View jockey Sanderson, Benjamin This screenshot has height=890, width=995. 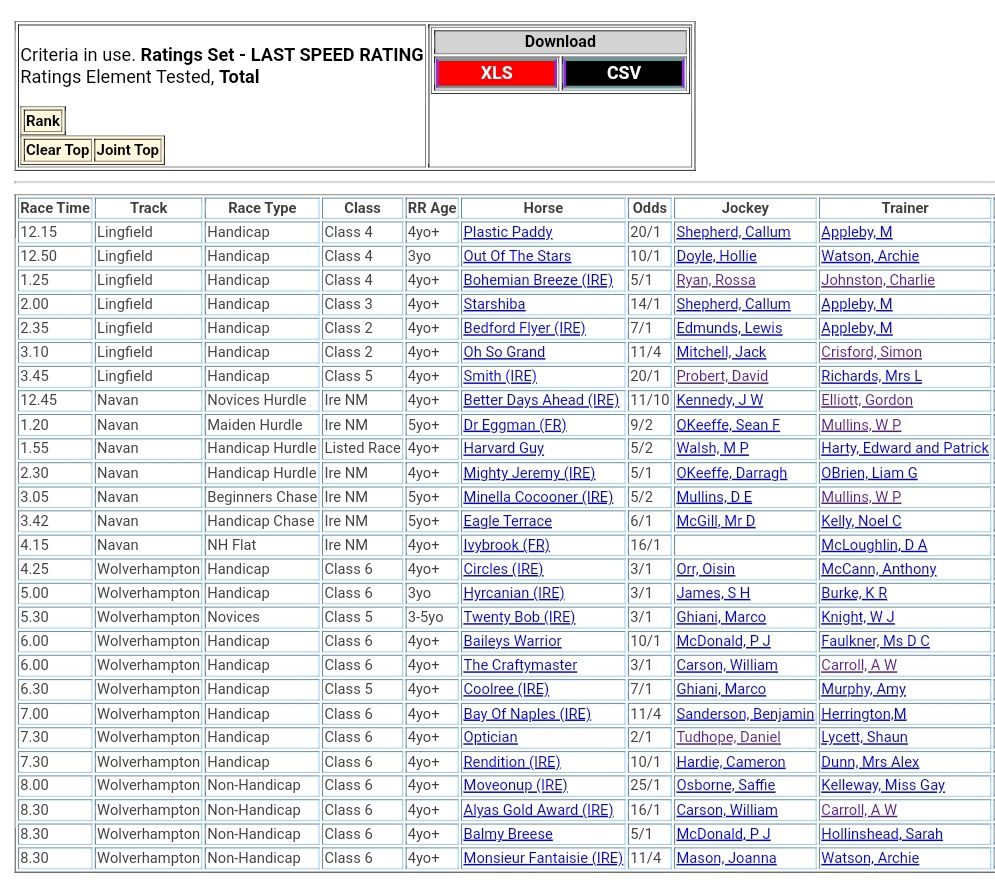tap(744, 714)
